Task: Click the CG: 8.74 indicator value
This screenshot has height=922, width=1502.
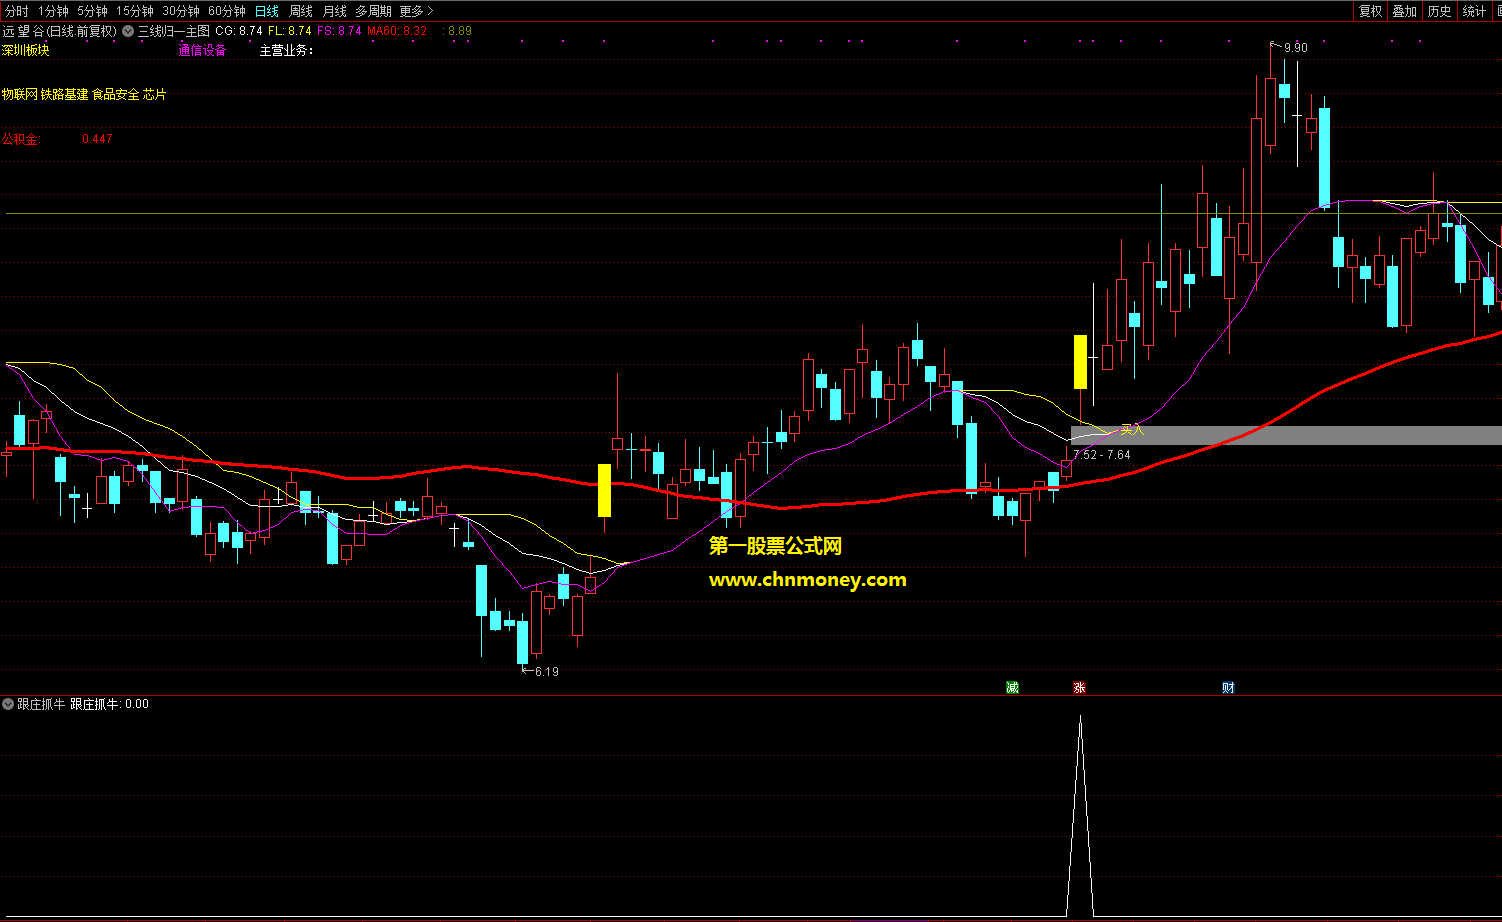Action: (x=239, y=31)
